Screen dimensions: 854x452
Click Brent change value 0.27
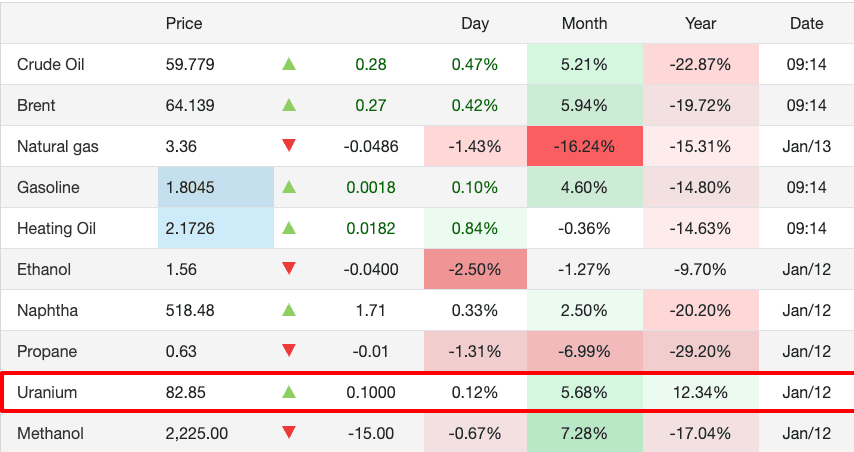[x=371, y=105]
